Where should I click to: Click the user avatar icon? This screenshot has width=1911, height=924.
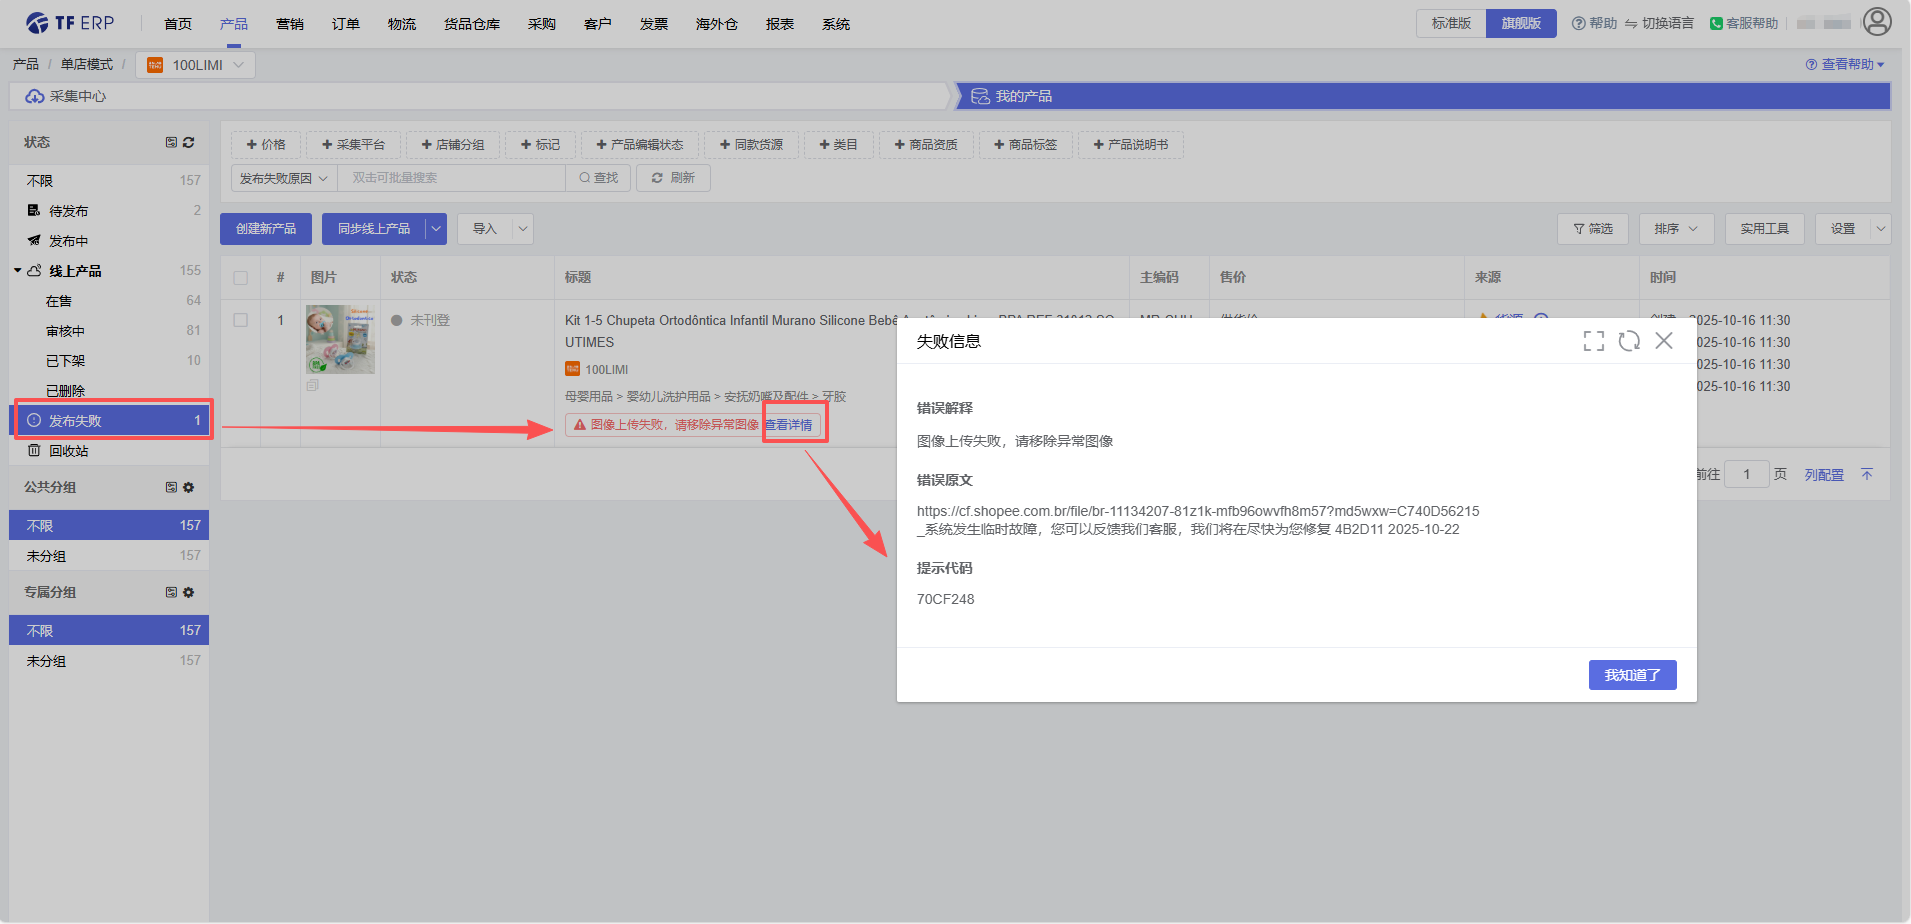[x=1877, y=22]
